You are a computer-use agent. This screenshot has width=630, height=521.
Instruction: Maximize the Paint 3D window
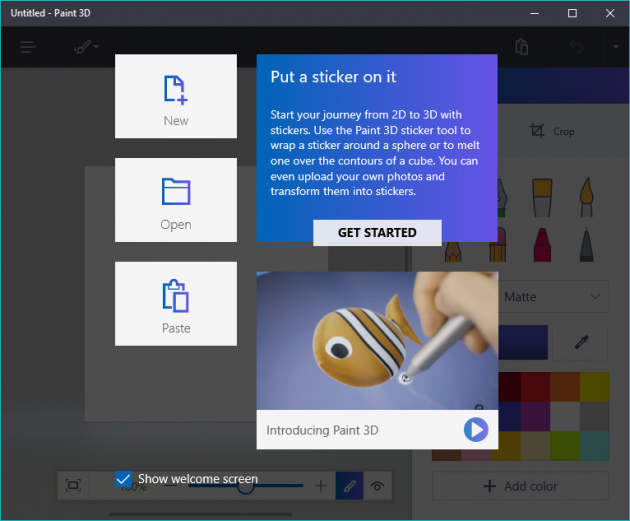[x=572, y=13]
